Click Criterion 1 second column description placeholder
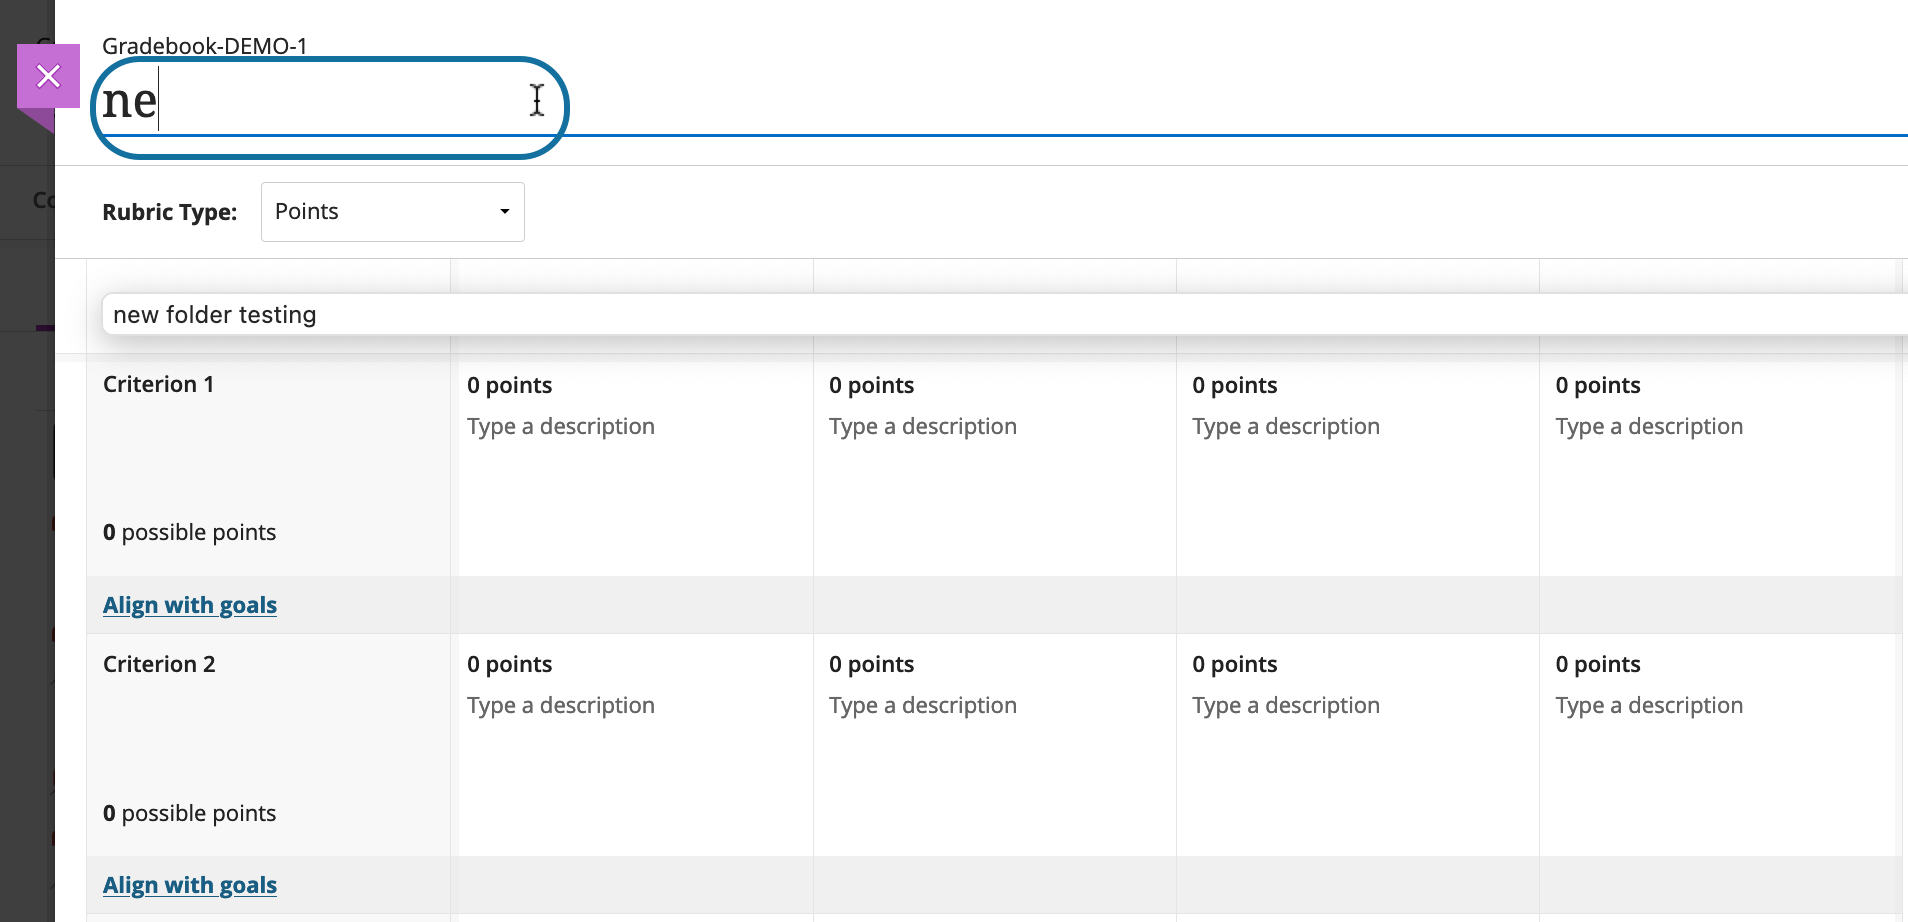Screen dimensions: 1908x922 [922, 427]
